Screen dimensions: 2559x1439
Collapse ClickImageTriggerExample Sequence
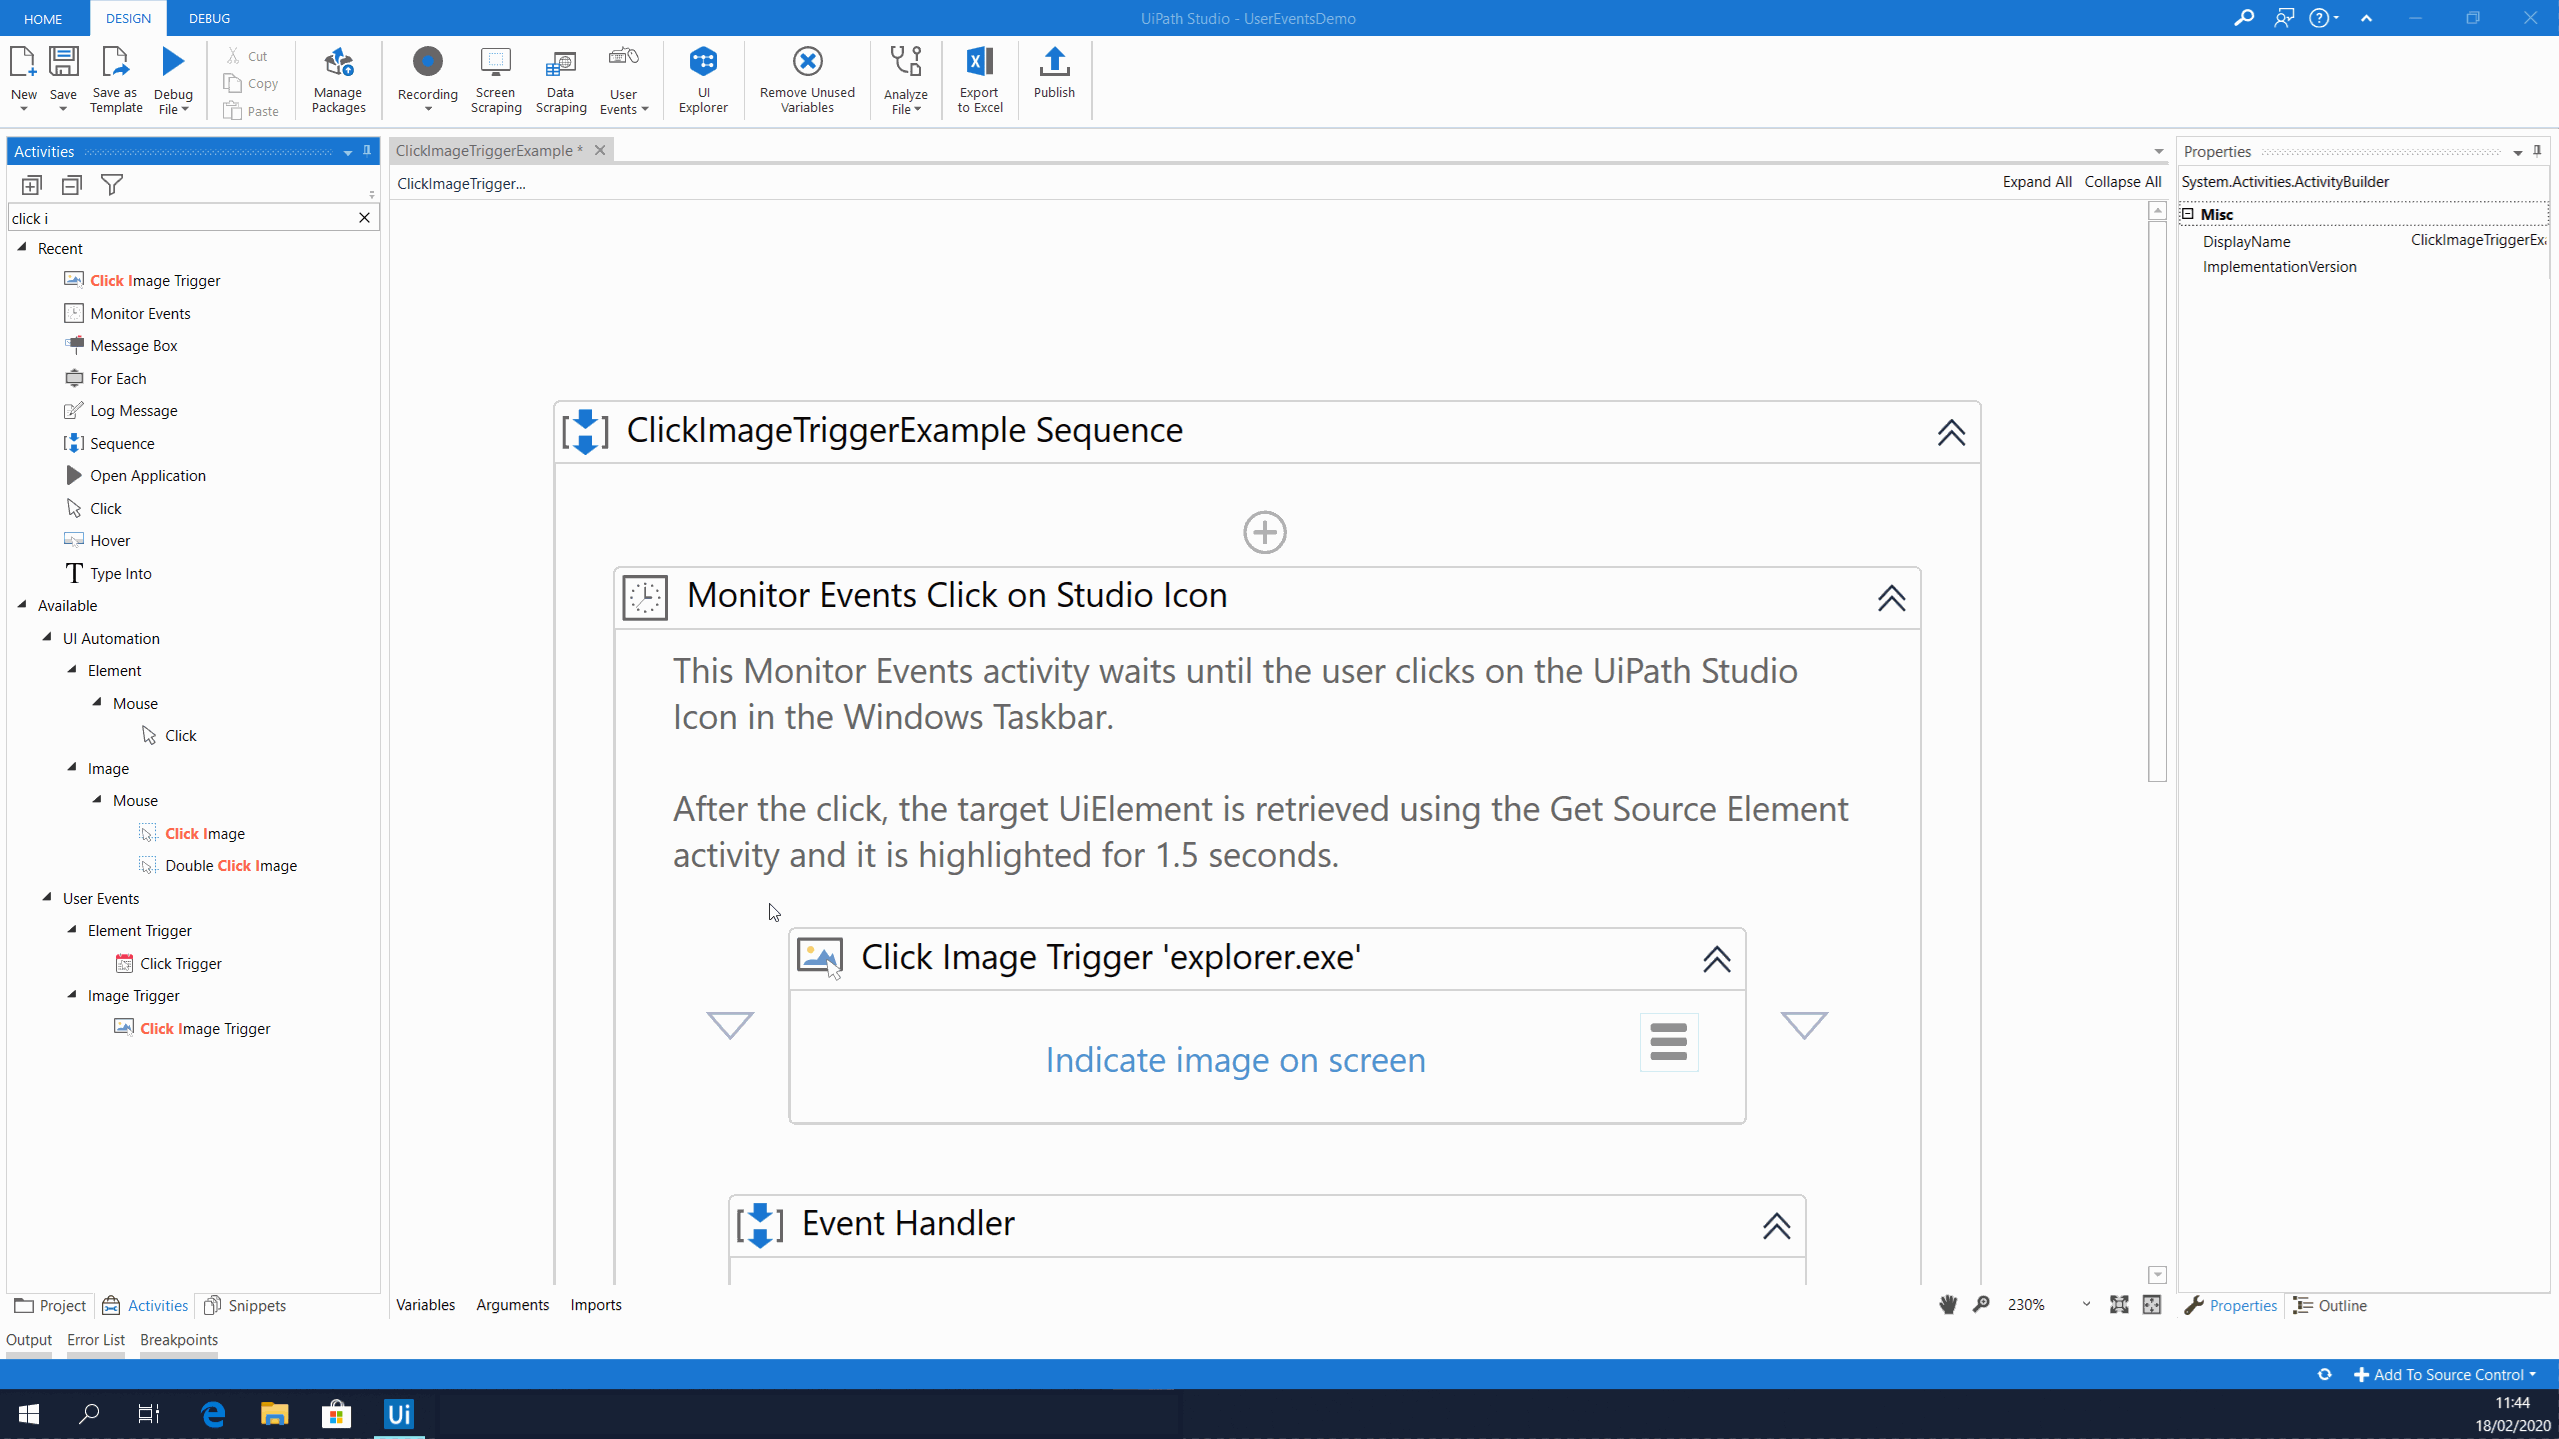(1950, 432)
